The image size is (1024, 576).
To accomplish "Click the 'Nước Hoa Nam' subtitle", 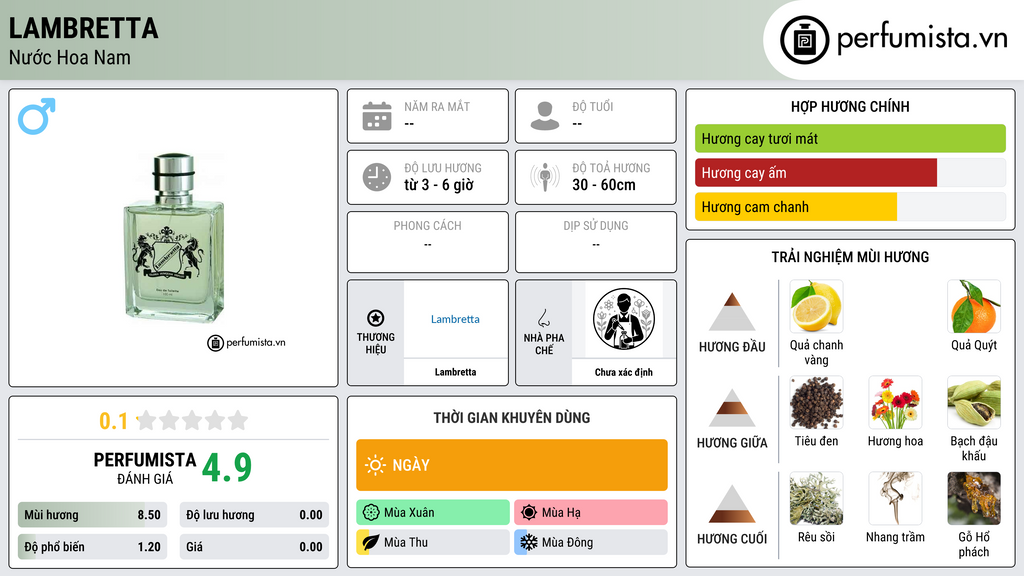I will tap(69, 57).
